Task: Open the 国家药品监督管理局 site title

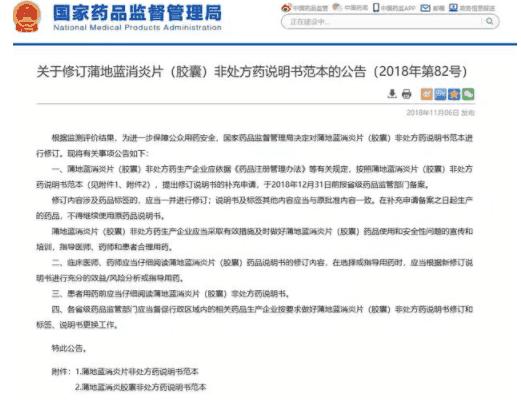Action: (137, 13)
